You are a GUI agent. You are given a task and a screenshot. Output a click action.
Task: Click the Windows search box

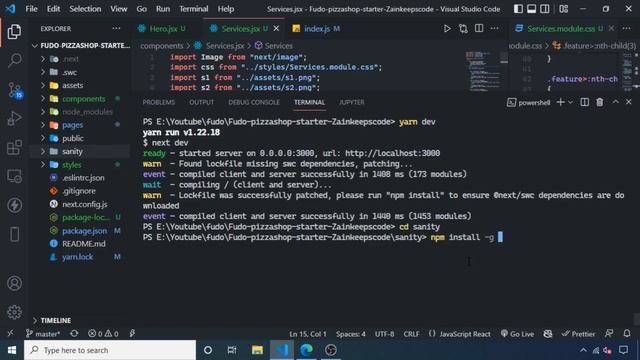[x=110, y=350]
